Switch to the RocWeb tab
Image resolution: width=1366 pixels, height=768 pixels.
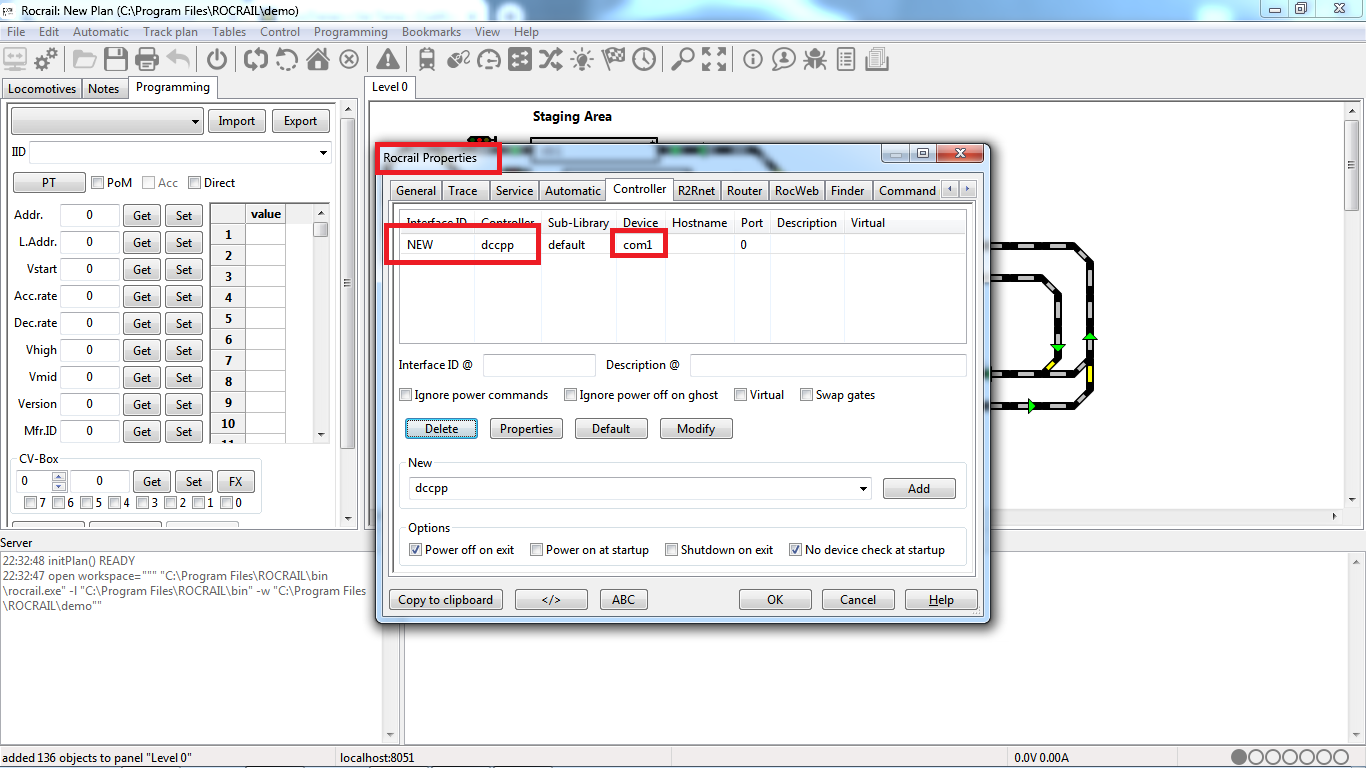[x=796, y=190]
